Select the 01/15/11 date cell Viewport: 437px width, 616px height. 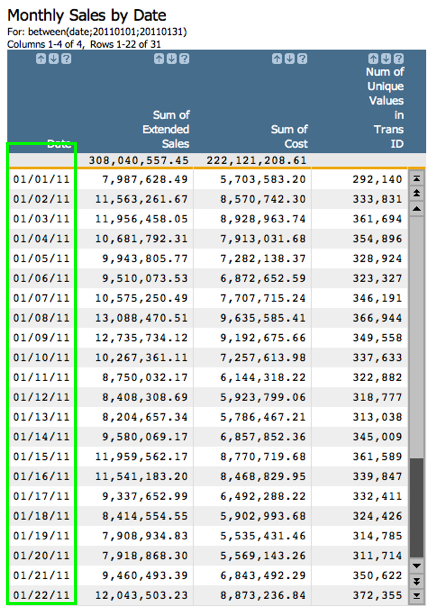41,456
